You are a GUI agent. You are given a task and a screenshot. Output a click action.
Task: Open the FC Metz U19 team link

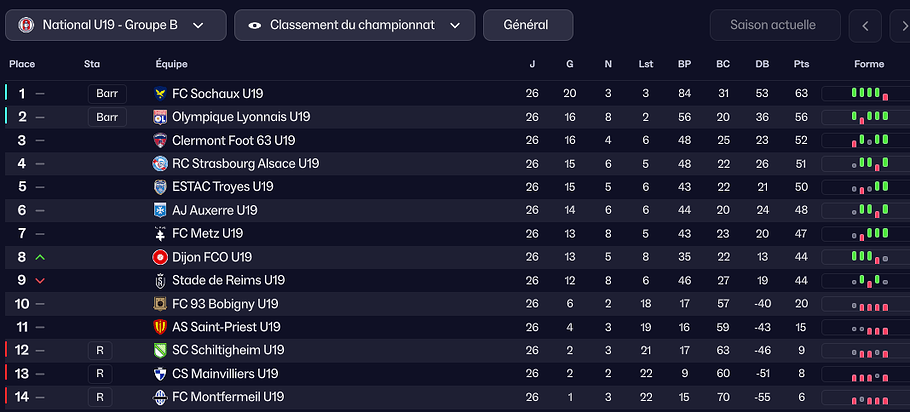click(207, 234)
